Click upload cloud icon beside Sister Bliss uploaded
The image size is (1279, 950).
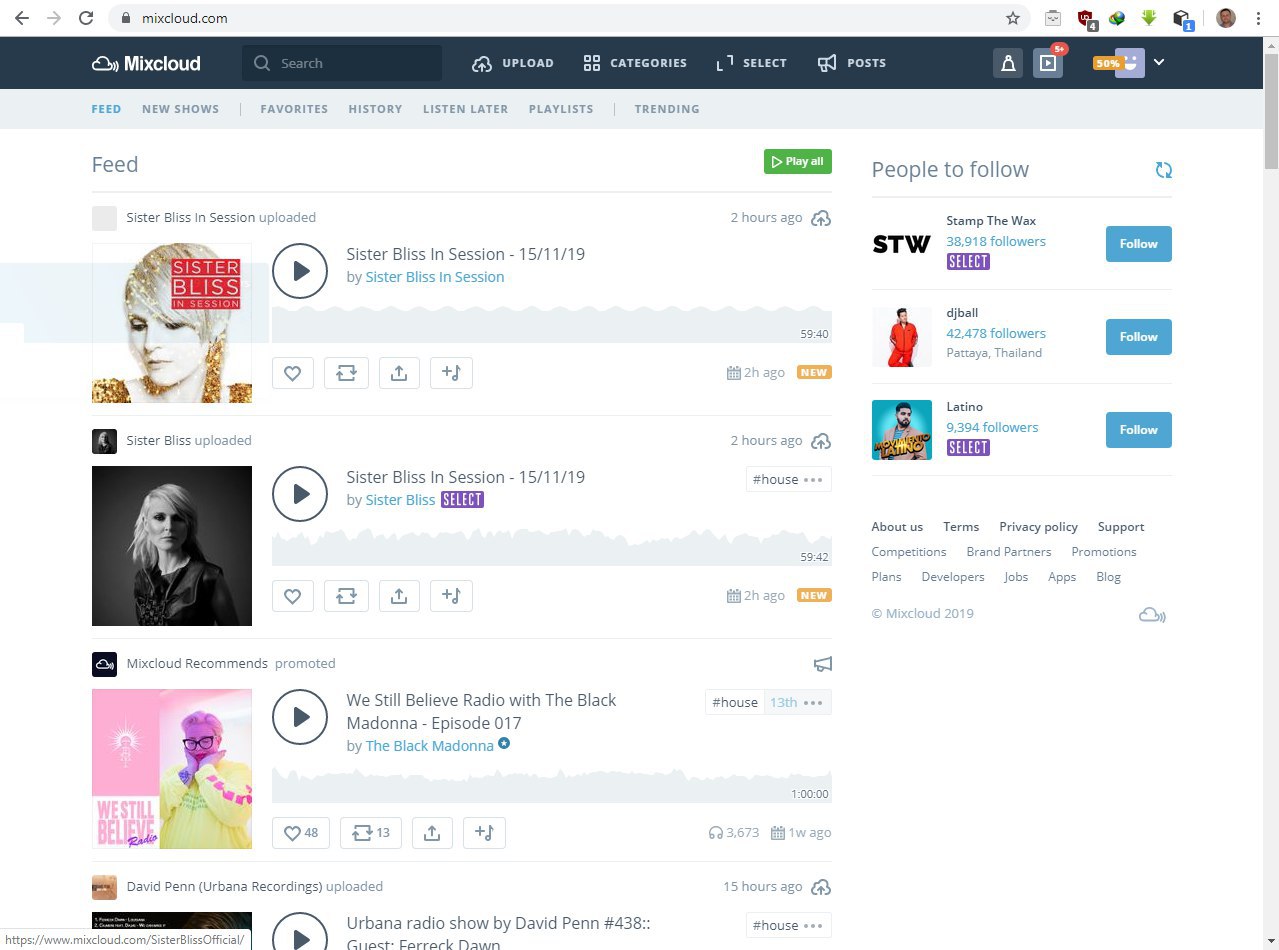coord(821,441)
